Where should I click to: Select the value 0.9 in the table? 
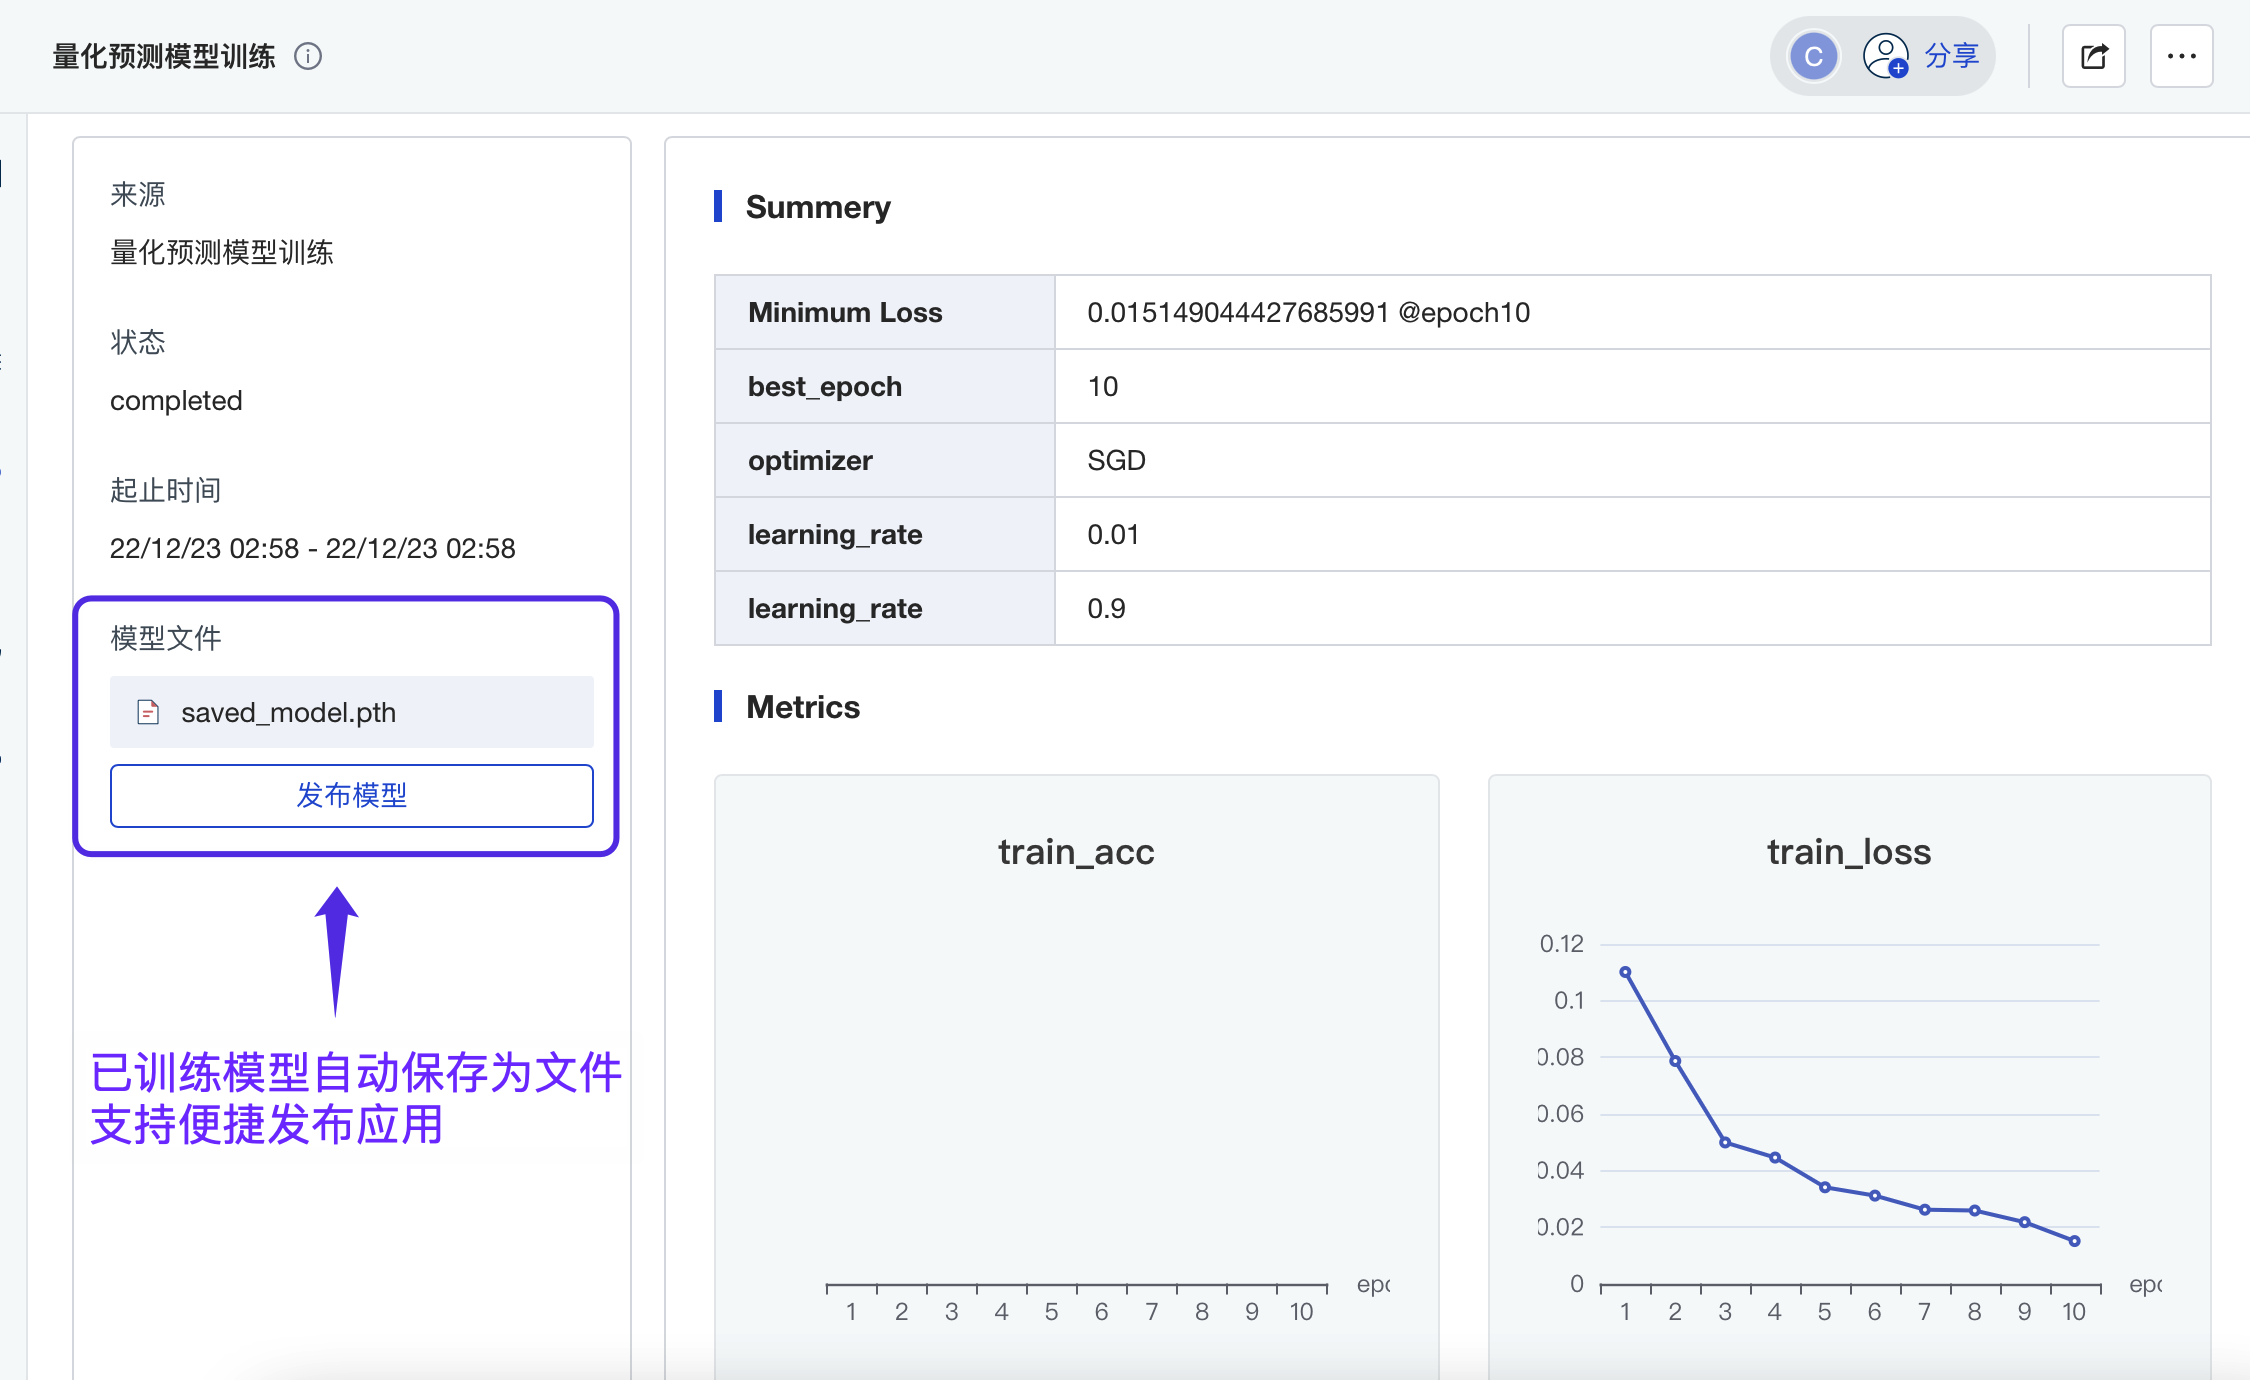(x=1107, y=608)
